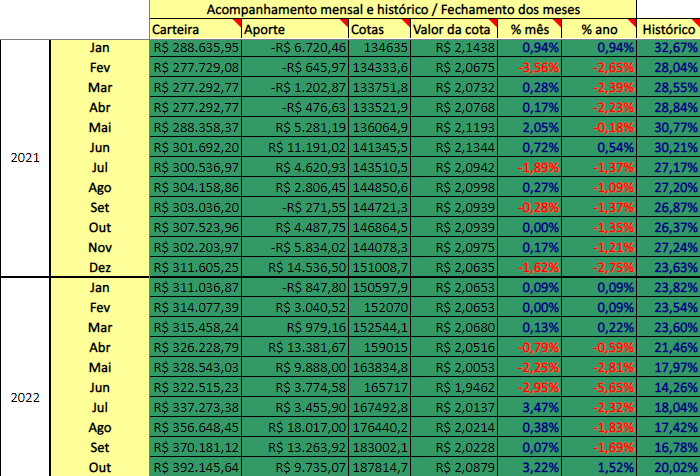
Task: Click the % mês cell -1,89%
Action: click(x=529, y=167)
